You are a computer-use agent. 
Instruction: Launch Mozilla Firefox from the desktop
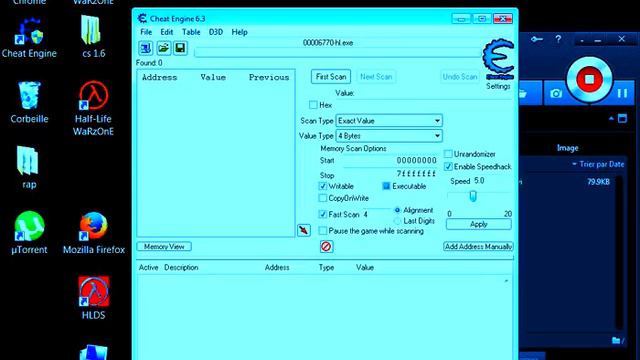[x=93, y=233]
